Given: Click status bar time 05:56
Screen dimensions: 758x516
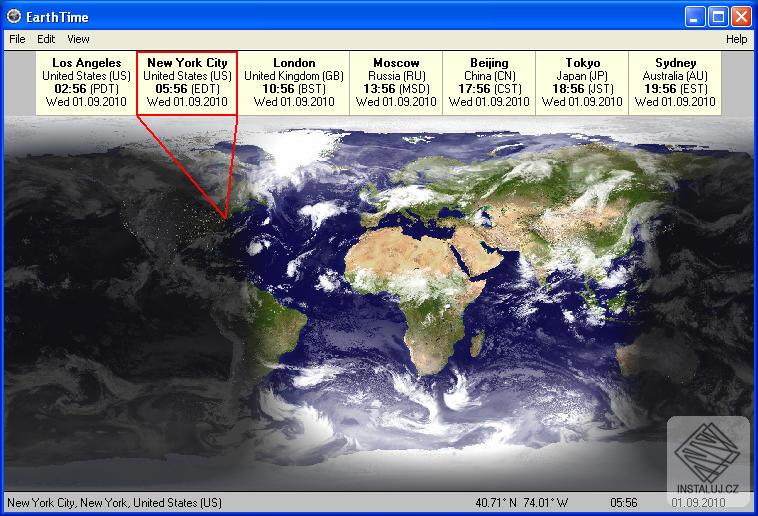Looking at the screenshot, I should [624, 503].
